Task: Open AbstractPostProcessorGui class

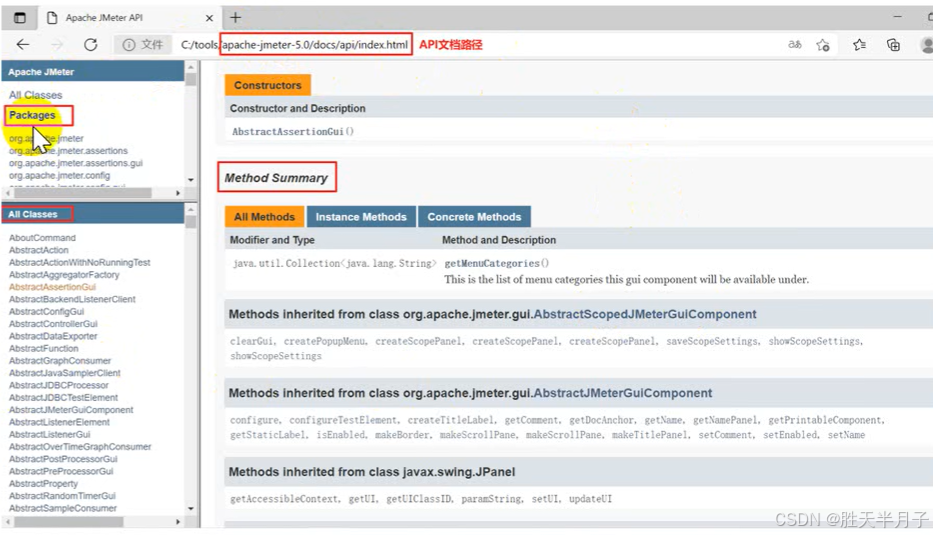Action: point(63,459)
